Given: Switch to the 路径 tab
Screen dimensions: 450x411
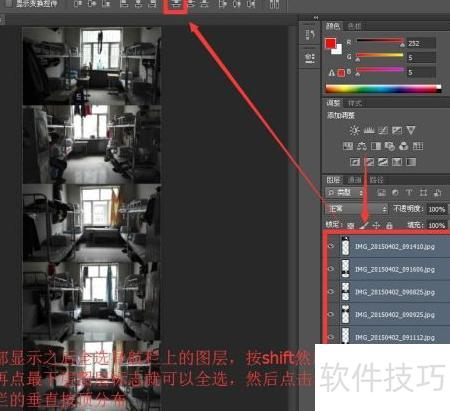Looking at the screenshot, I should pyautogui.click(x=377, y=180).
